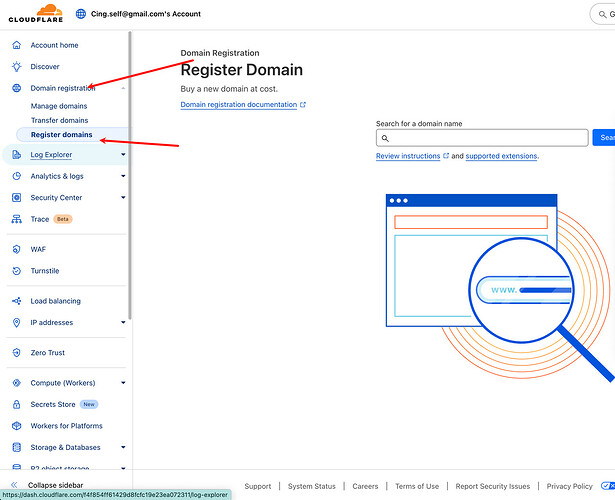Expand the Compute (Workers) submenu

click(x=123, y=383)
